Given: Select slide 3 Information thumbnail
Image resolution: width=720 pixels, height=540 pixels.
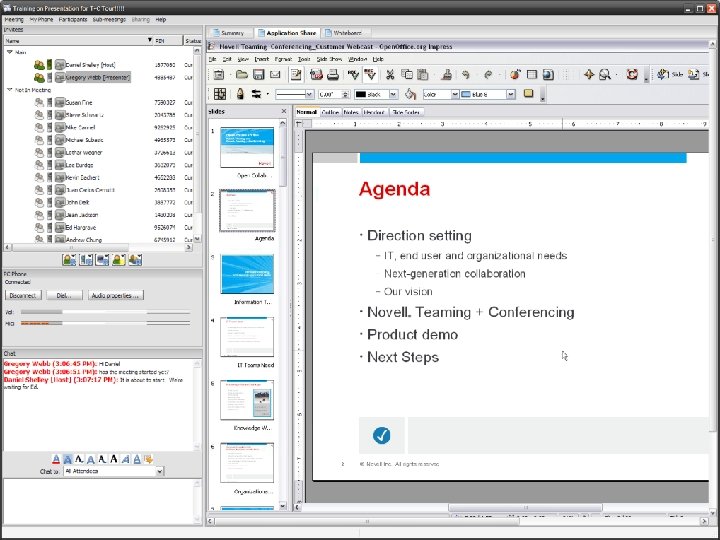Looking at the screenshot, I should pyautogui.click(x=247, y=274).
